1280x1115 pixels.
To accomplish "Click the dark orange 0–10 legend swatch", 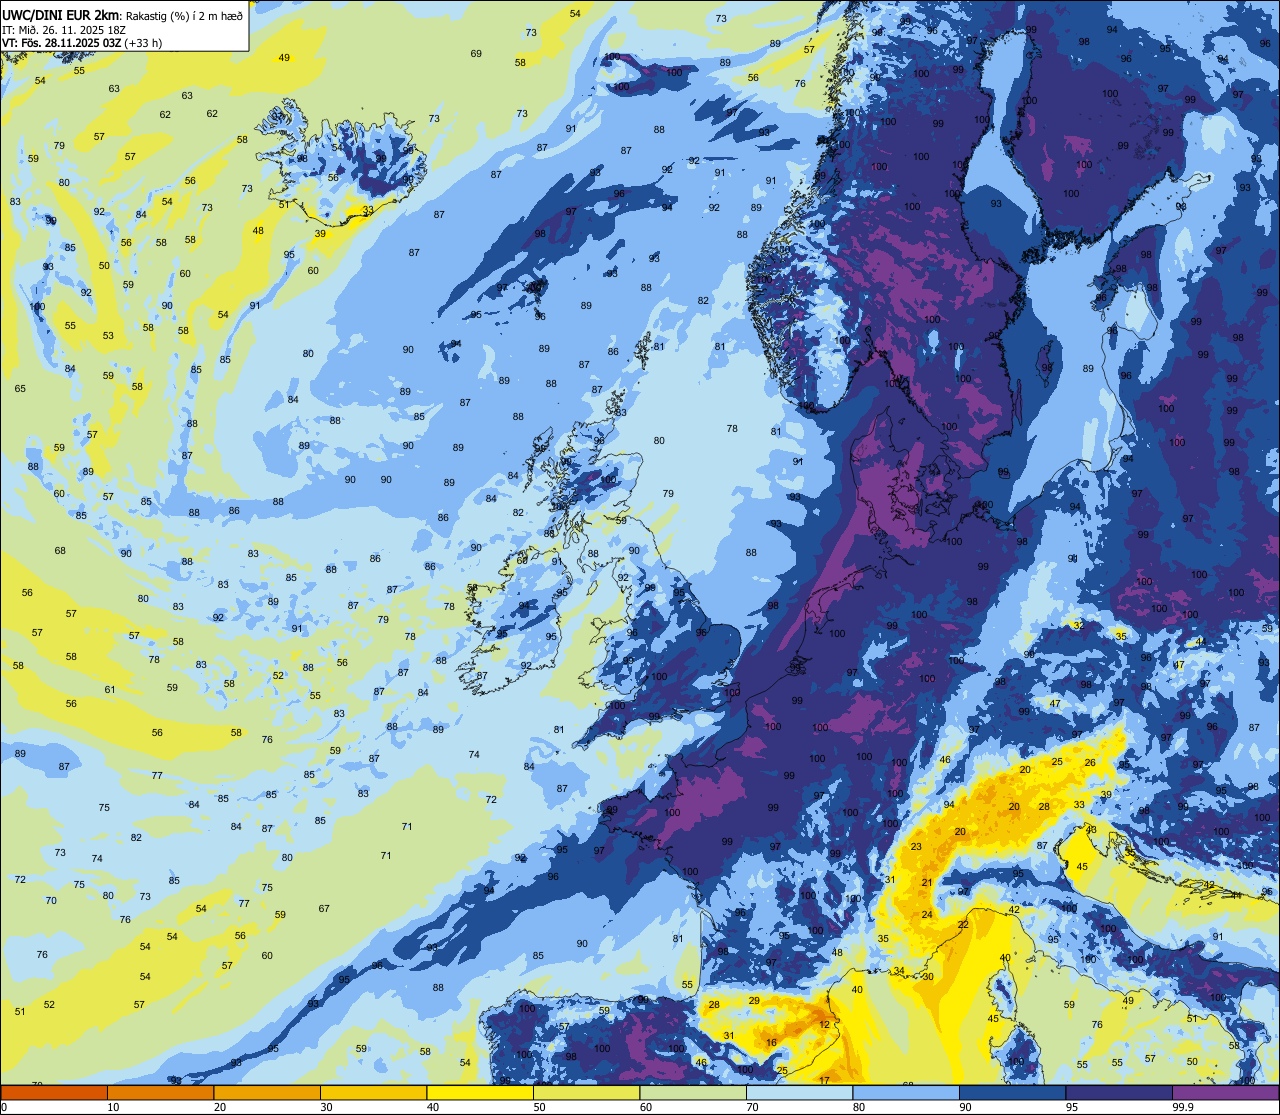I will pyautogui.click(x=54, y=1092).
